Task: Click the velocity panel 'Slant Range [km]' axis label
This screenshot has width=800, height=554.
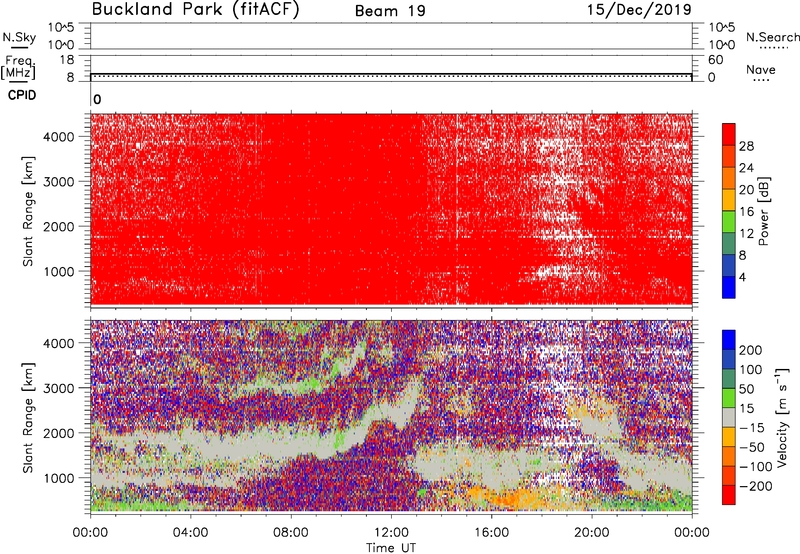Action: pyautogui.click(x=28, y=417)
